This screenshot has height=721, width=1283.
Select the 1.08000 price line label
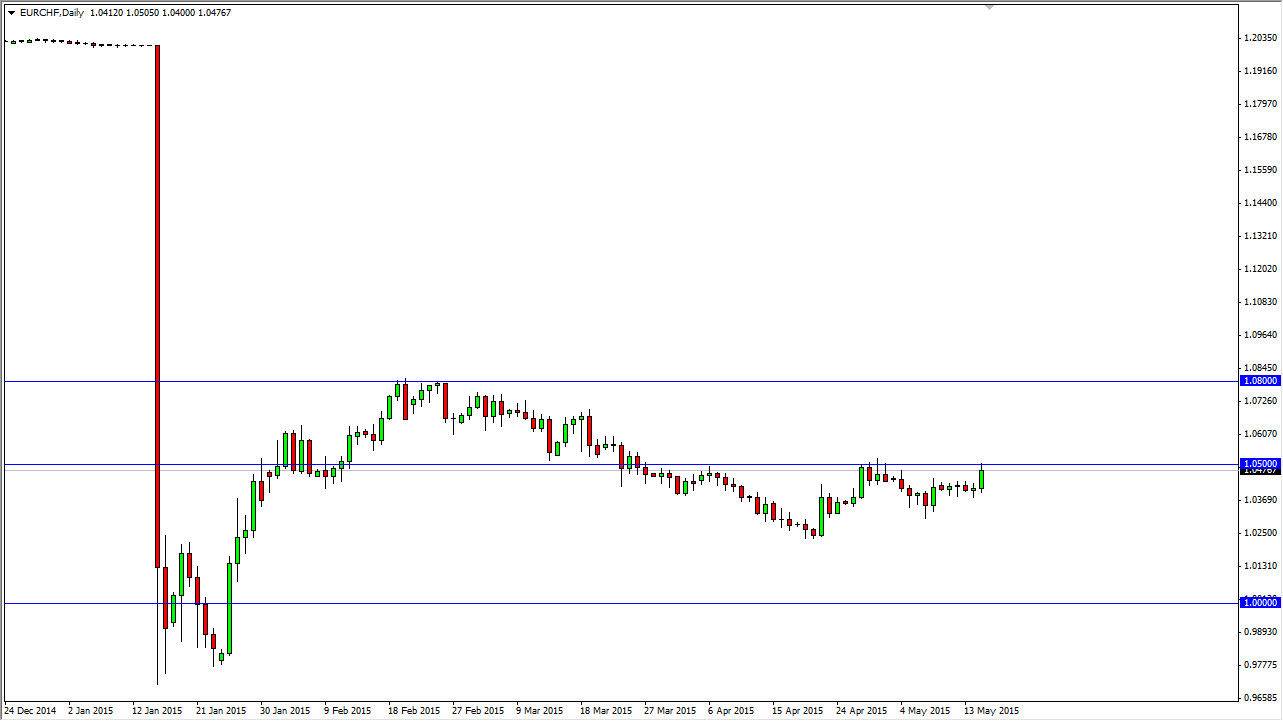tap(1258, 381)
